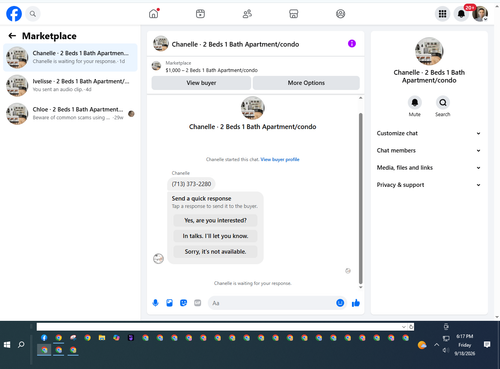Choose a sticker from the sticker icon
The image size is (500, 369).
pos(183,303)
